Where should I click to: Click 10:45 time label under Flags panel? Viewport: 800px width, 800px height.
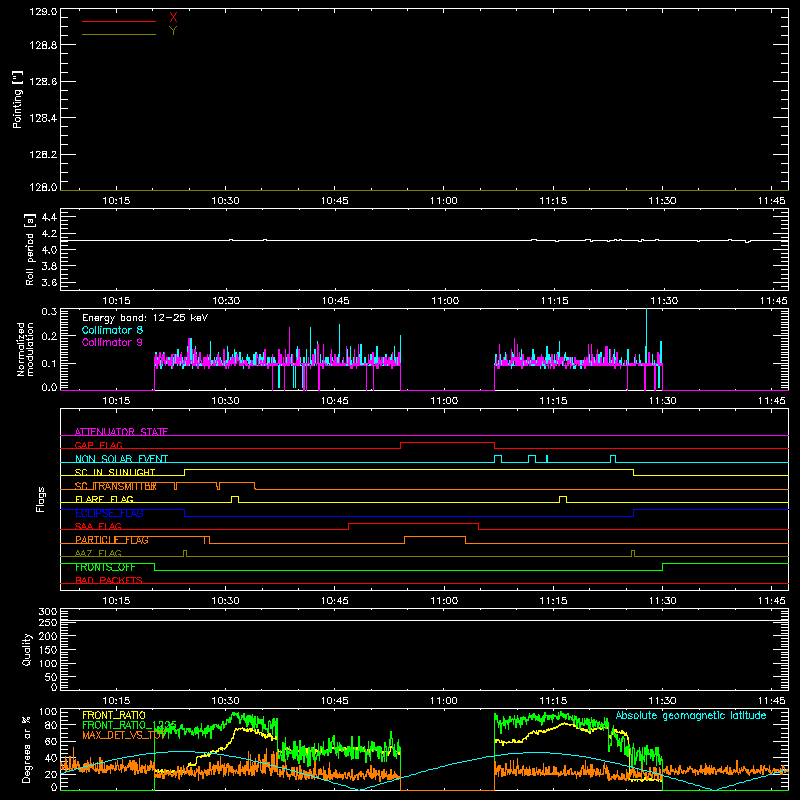[335, 601]
